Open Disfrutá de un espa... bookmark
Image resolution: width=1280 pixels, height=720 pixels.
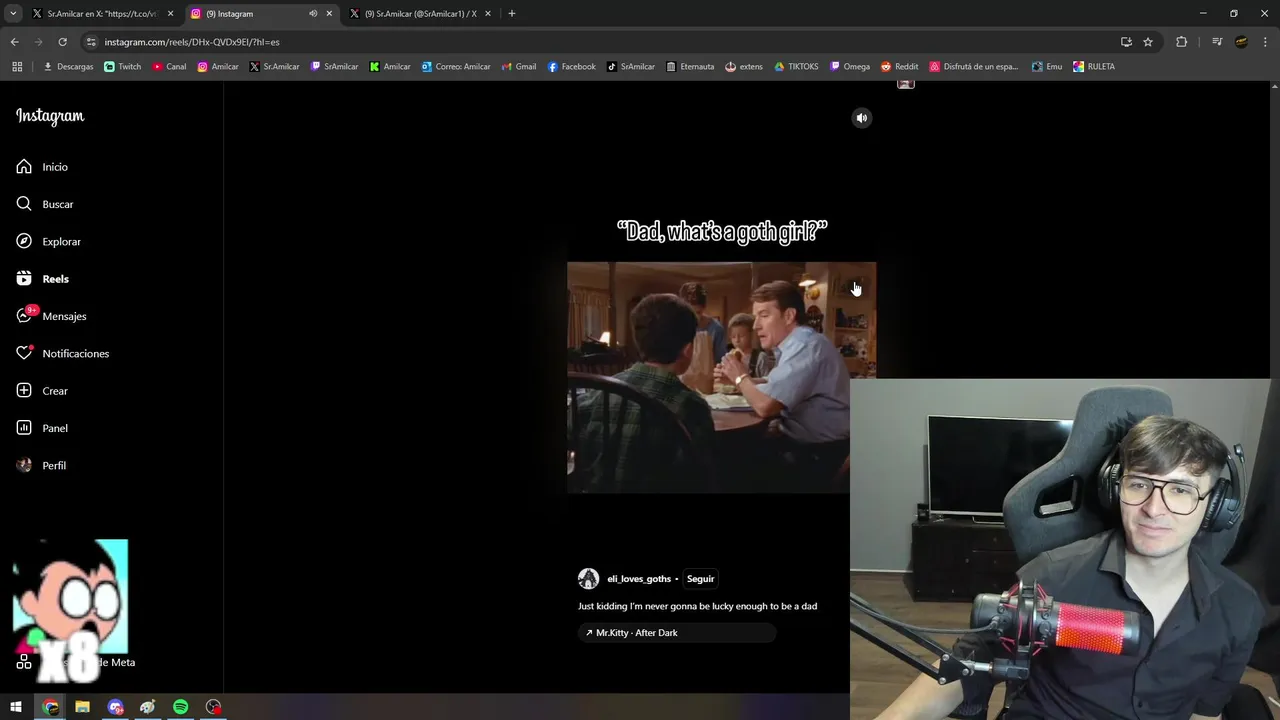tap(974, 67)
